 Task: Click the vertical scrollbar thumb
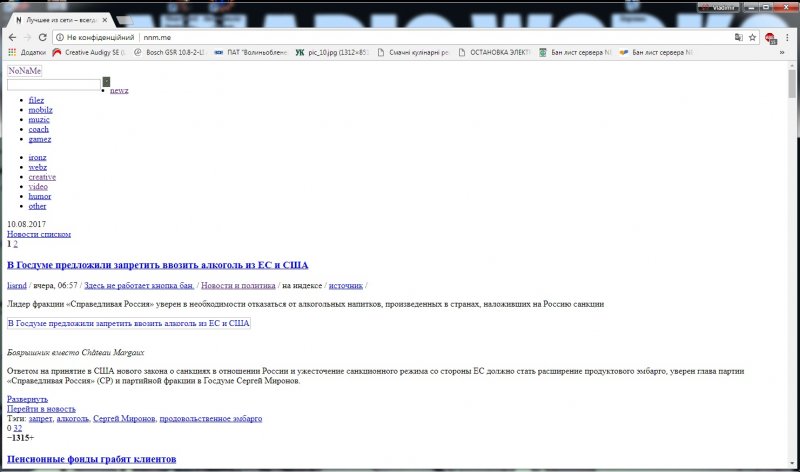(792, 84)
